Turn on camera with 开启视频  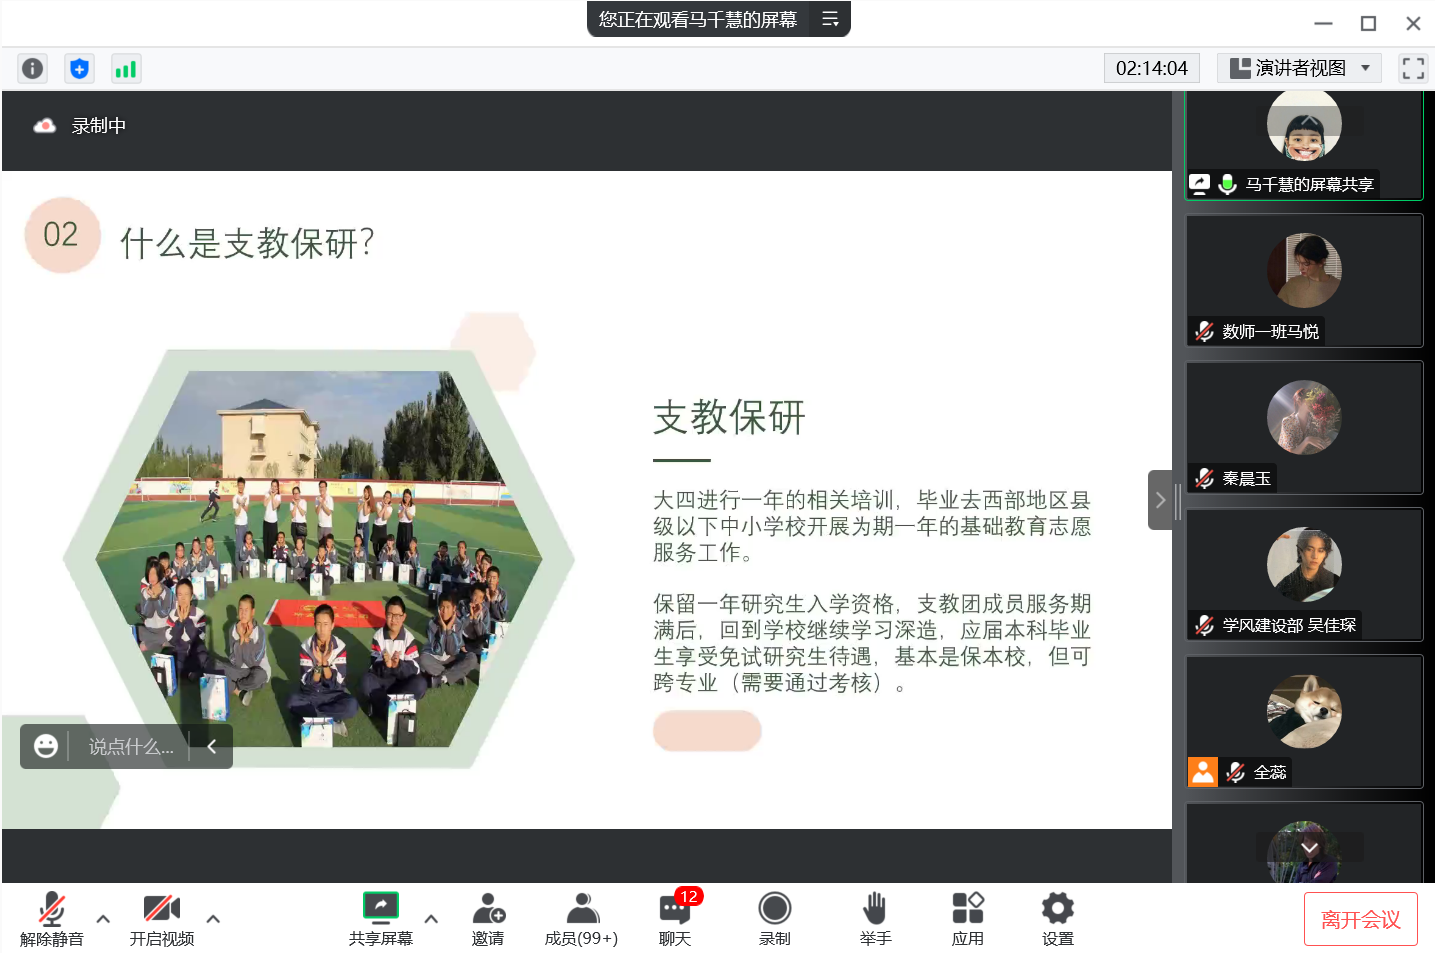pos(161,918)
